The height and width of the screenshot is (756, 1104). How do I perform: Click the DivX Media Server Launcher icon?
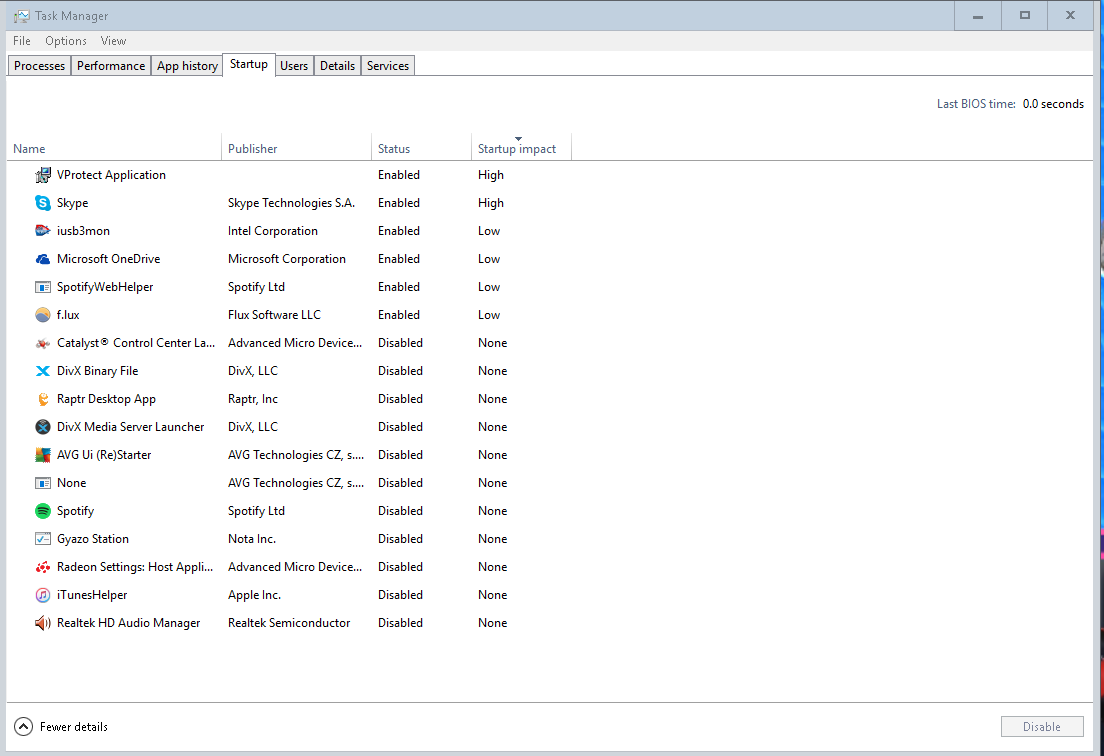click(43, 427)
